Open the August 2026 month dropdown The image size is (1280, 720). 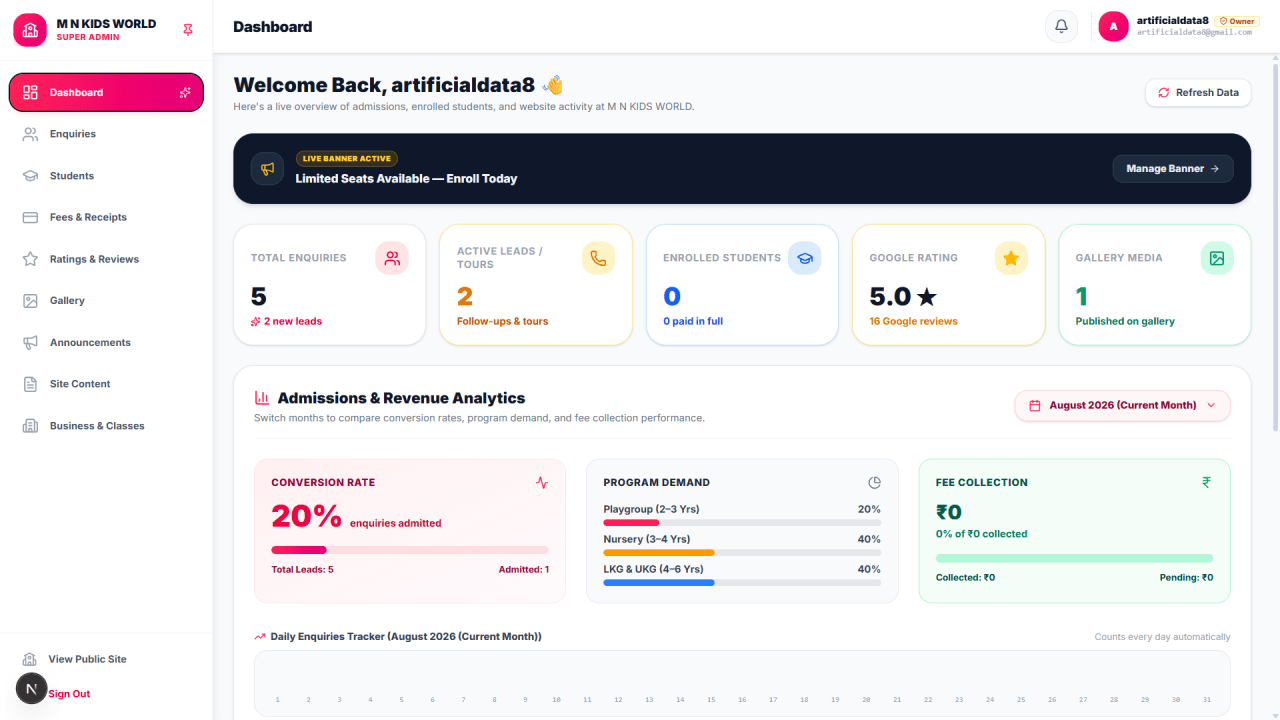point(1123,405)
